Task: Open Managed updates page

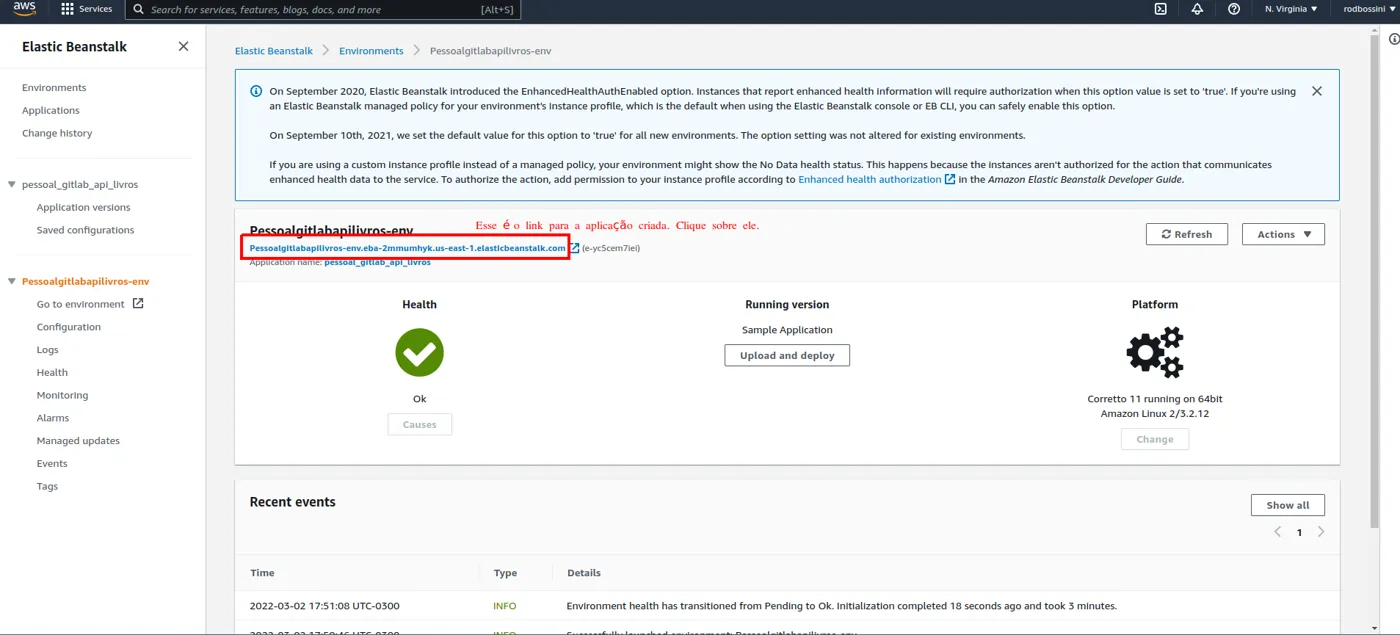Action: click(x=78, y=441)
